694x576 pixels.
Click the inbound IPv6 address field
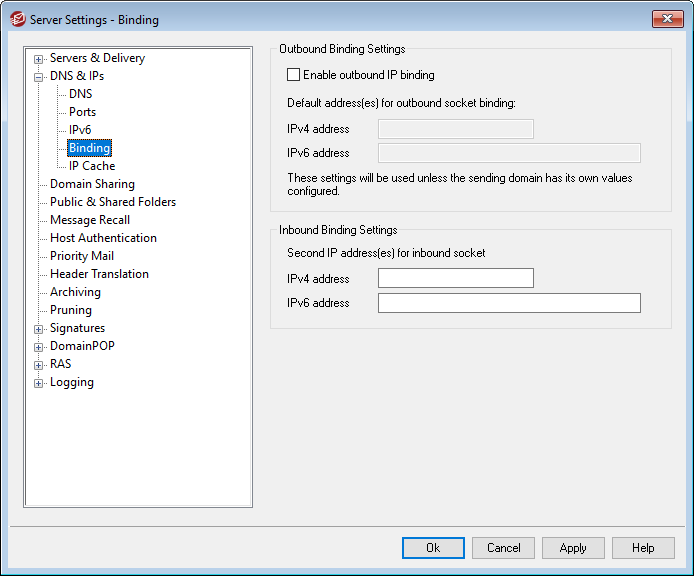tap(508, 303)
